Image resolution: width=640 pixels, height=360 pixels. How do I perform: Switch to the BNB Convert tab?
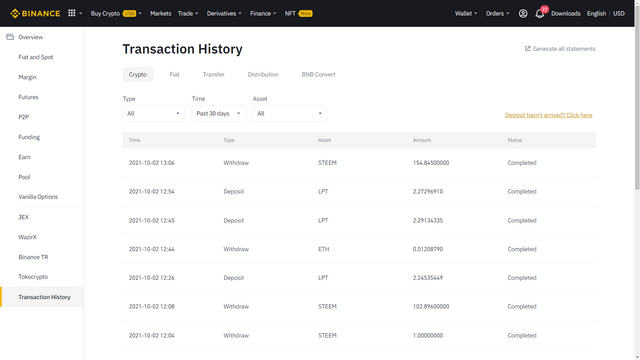tap(318, 74)
